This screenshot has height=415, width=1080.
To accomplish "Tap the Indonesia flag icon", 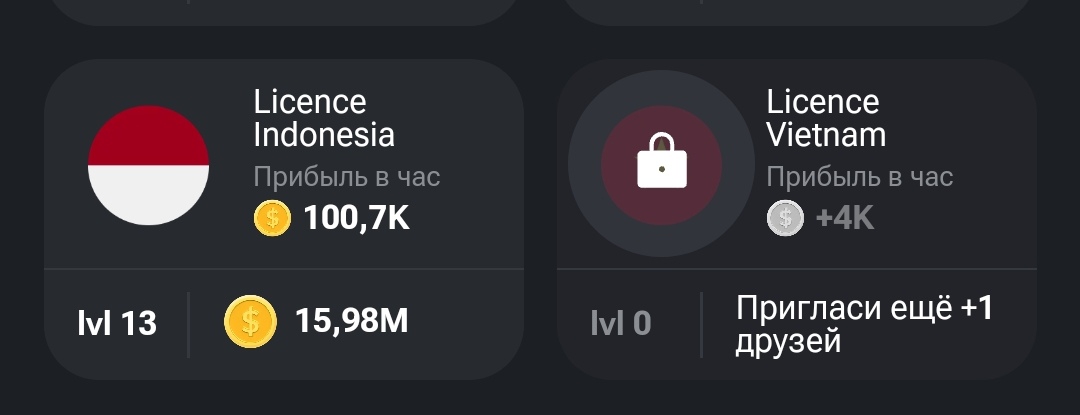I will 148,165.
